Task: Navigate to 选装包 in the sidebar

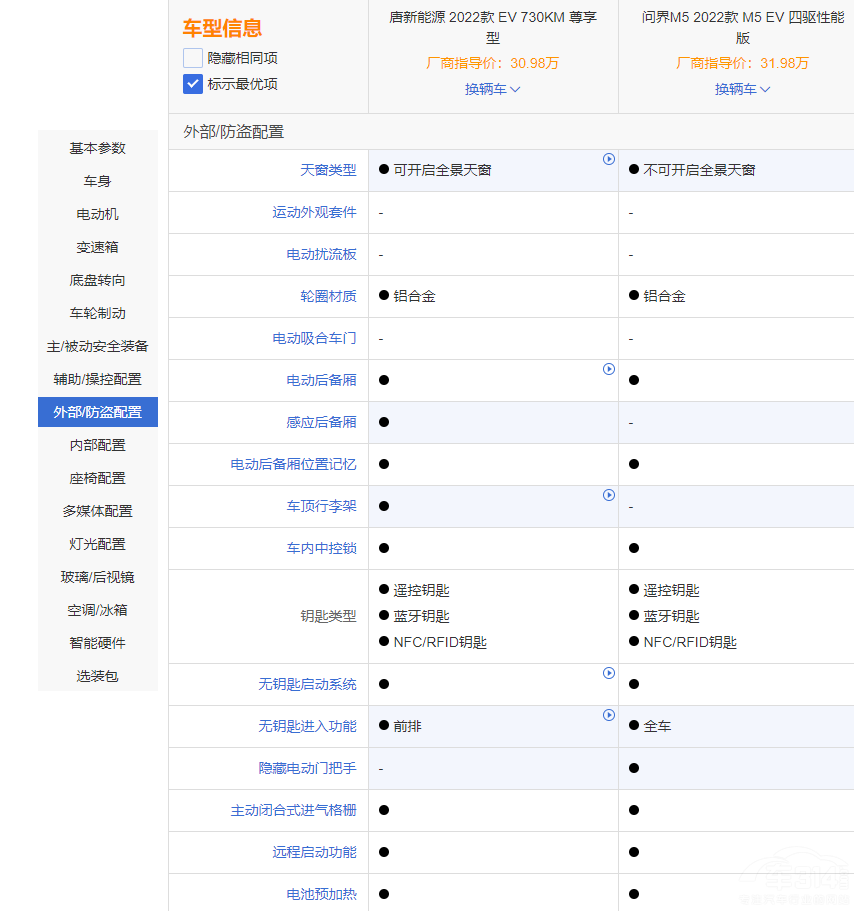Action: tap(98, 676)
